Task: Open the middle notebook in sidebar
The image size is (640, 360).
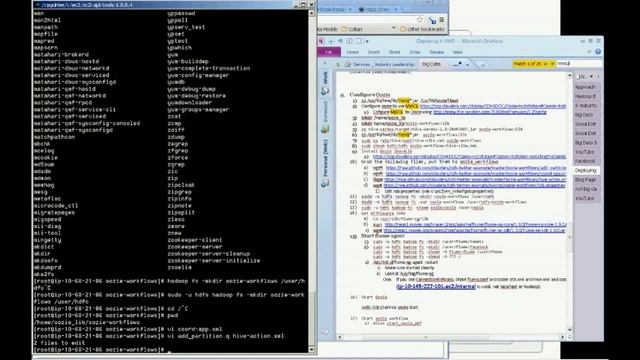Action: pyautogui.click(x=325, y=117)
